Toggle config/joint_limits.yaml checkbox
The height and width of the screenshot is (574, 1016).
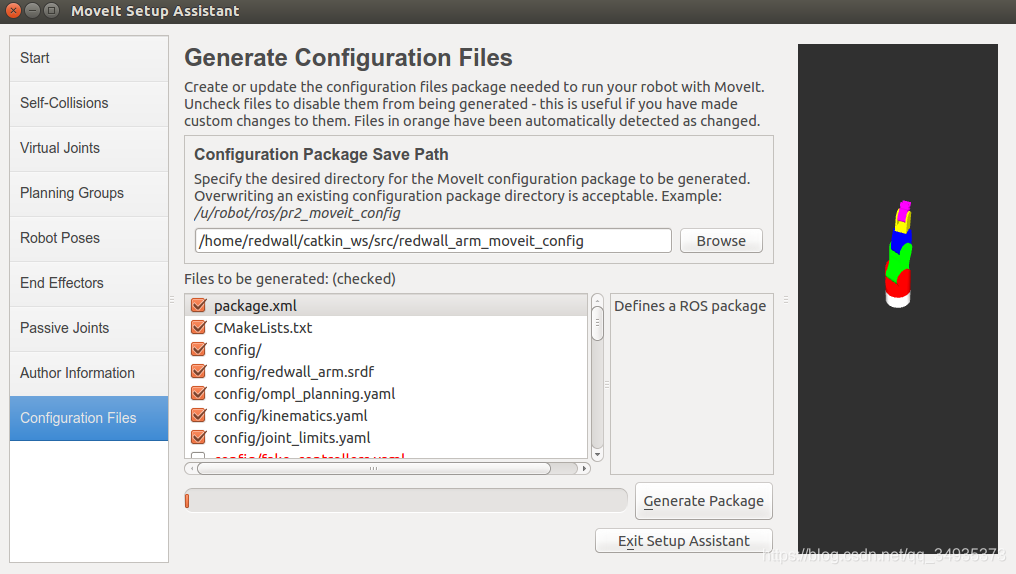pos(199,437)
